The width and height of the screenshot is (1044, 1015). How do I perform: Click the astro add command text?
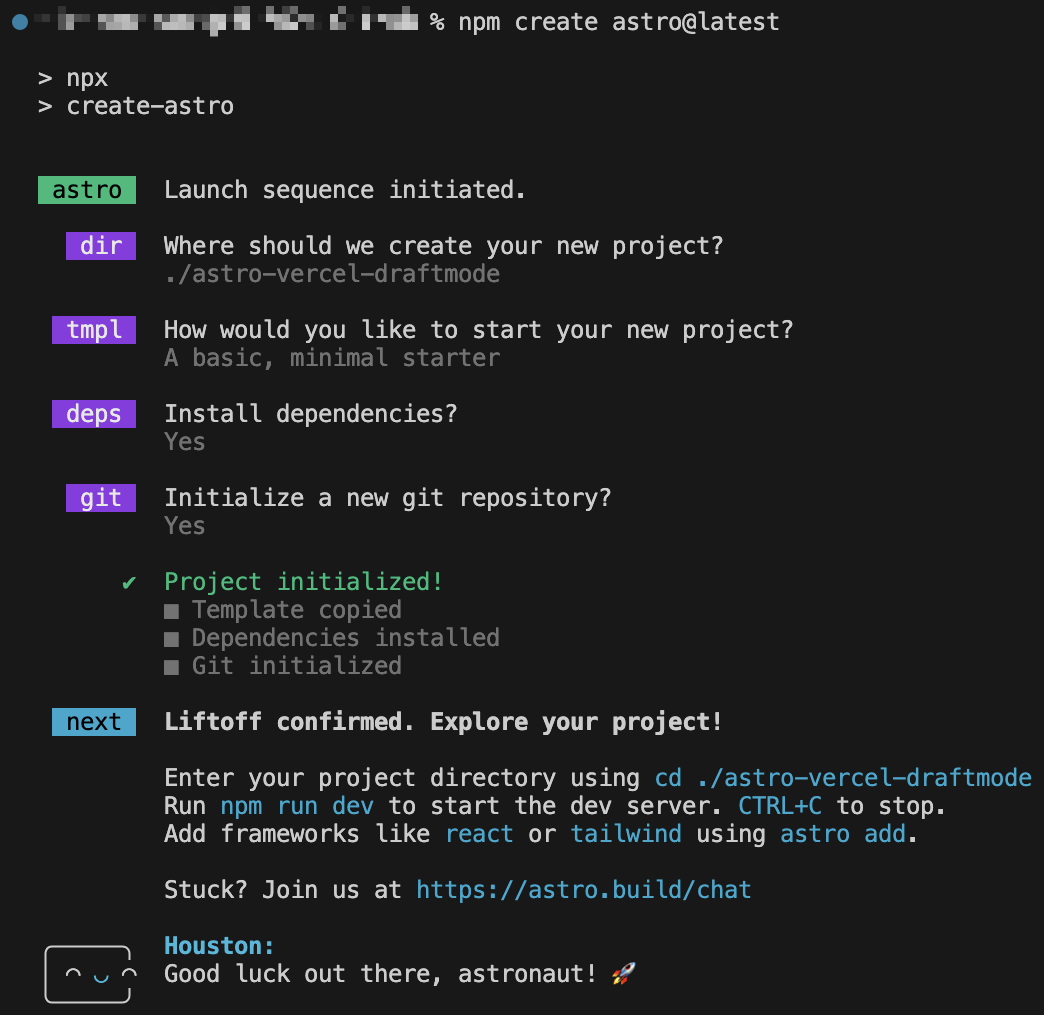click(843, 834)
